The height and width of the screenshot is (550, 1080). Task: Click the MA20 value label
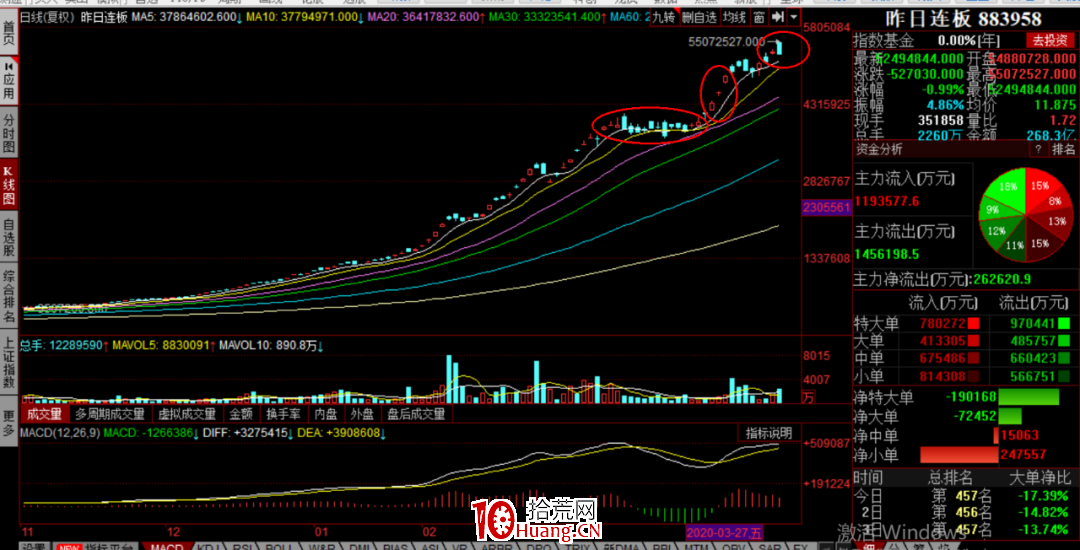tap(426, 17)
